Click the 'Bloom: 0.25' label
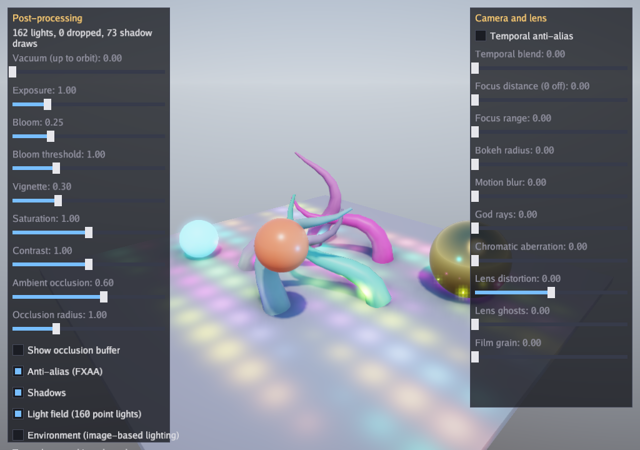 click(38, 122)
